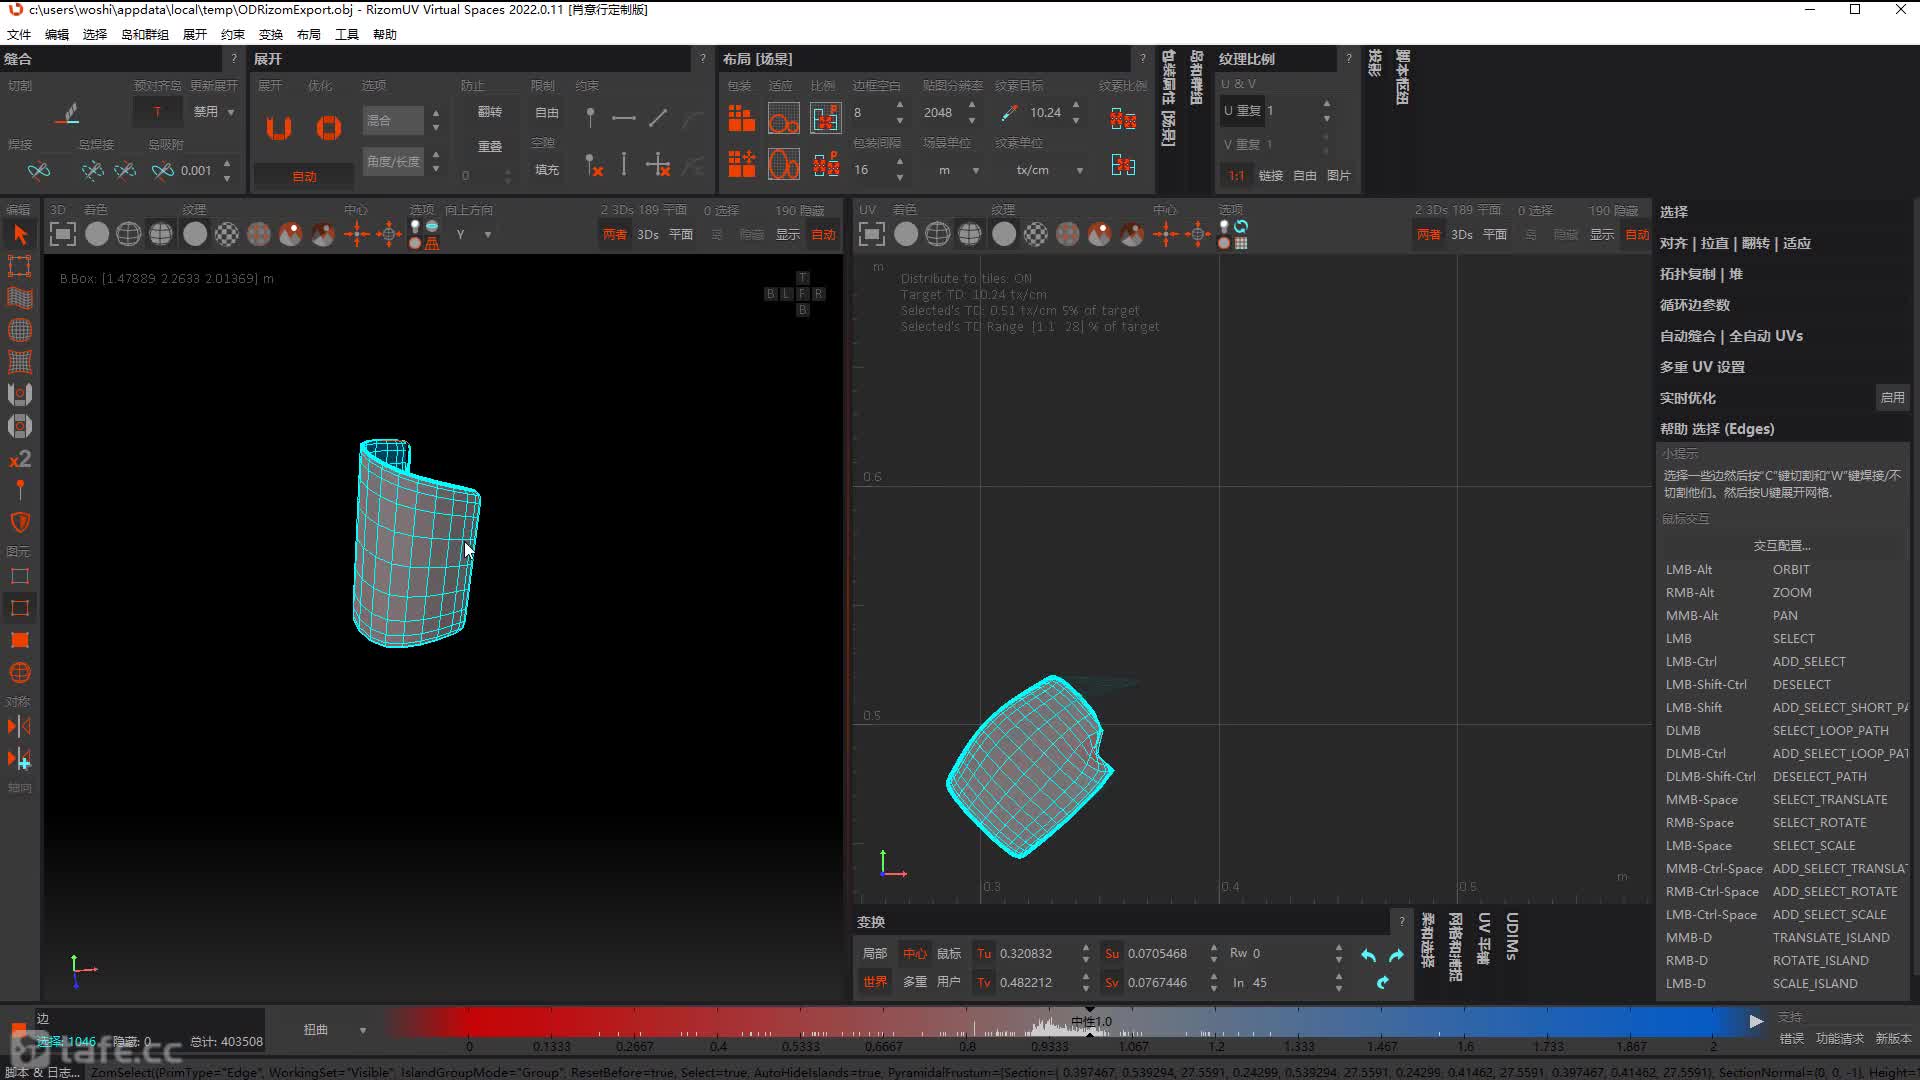Click the diagonal edge constraint icon
Image resolution: width=1920 pixels, height=1080 pixels.
pos(658,118)
